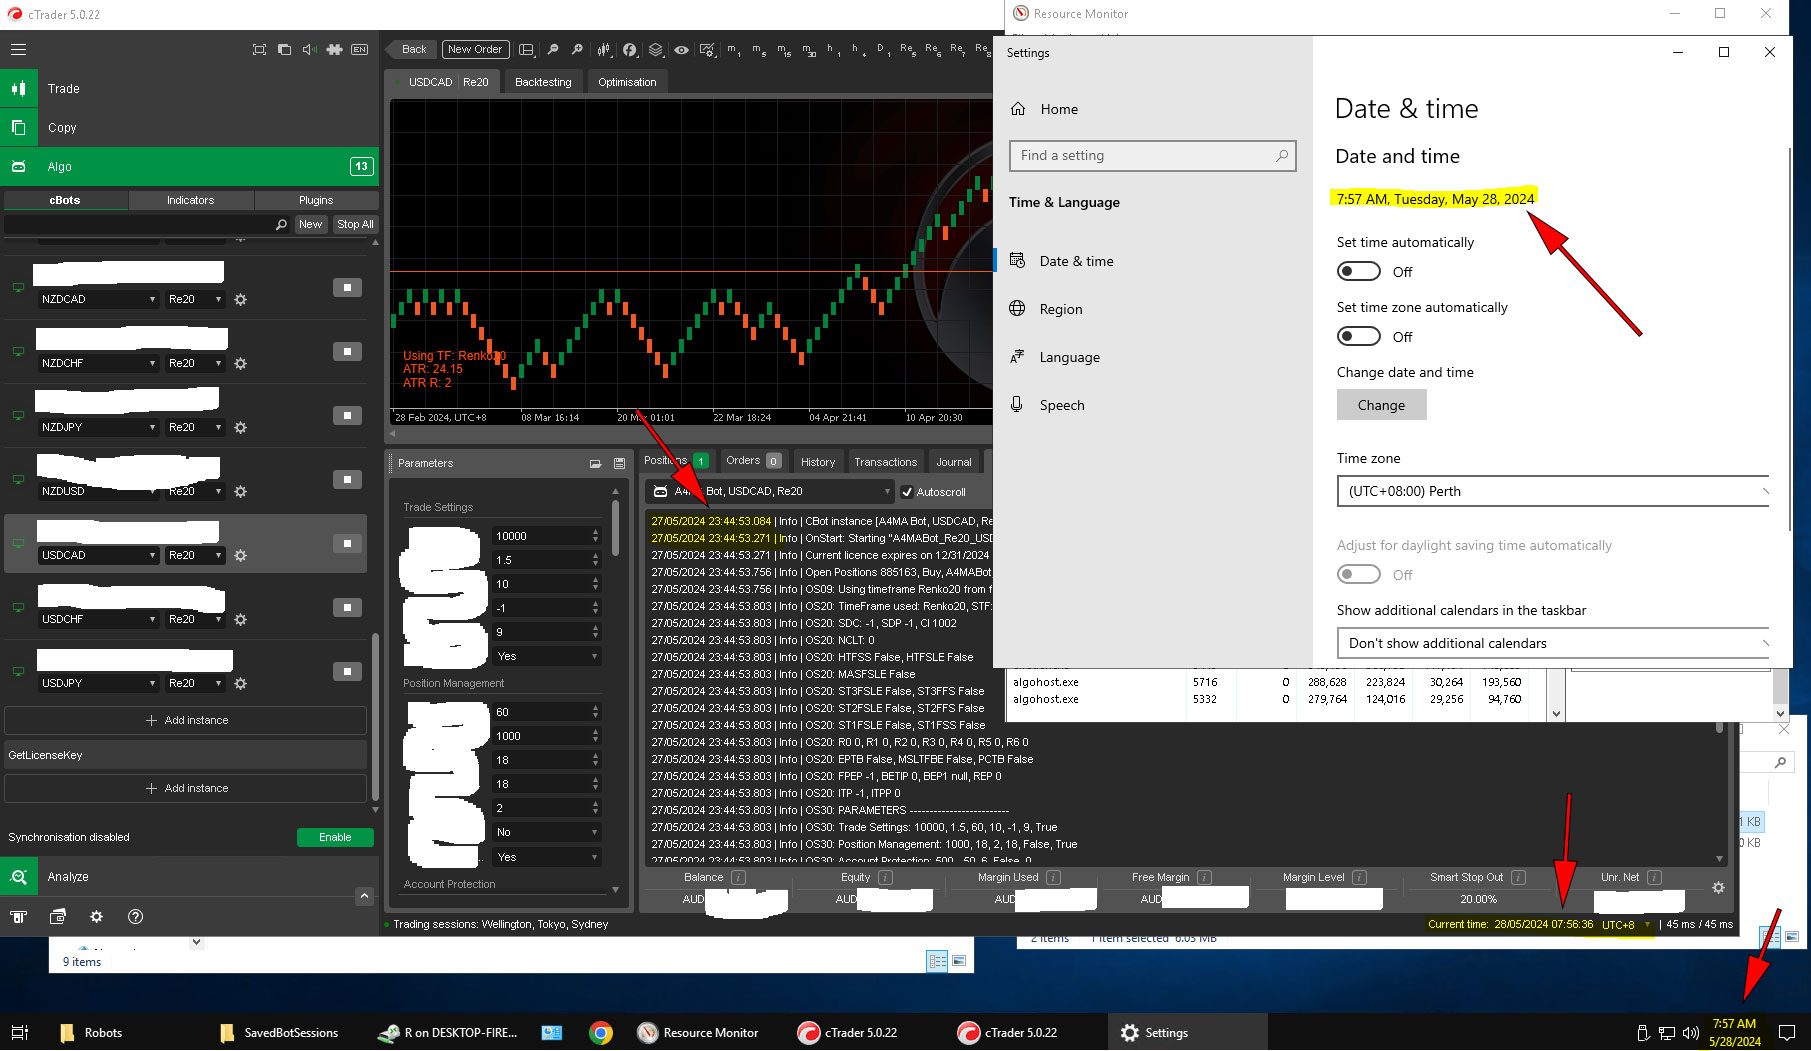
Task: Click the NZDJPY instance stop toggle
Action: tap(347, 415)
